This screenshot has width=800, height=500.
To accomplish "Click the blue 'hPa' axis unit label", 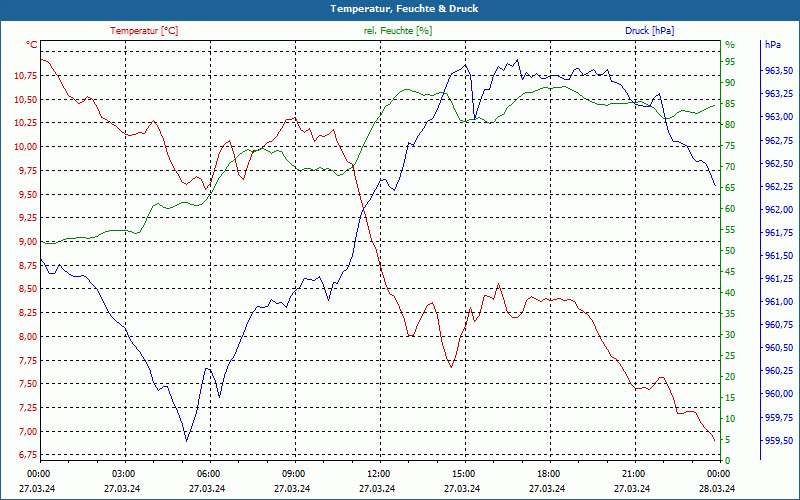I will coord(772,45).
